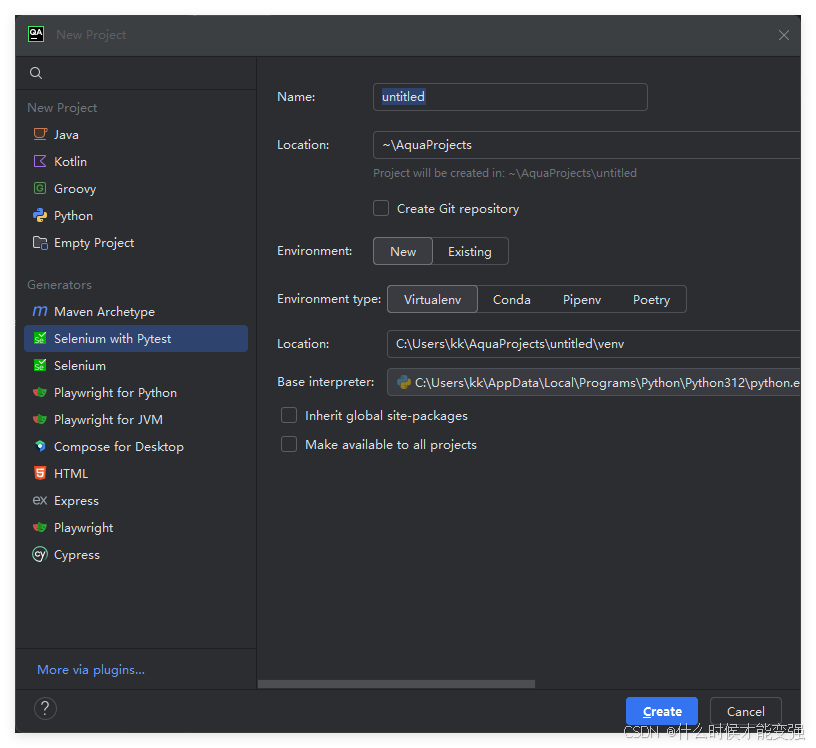
Task: Open the Base interpreter combo box
Action: tap(594, 383)
